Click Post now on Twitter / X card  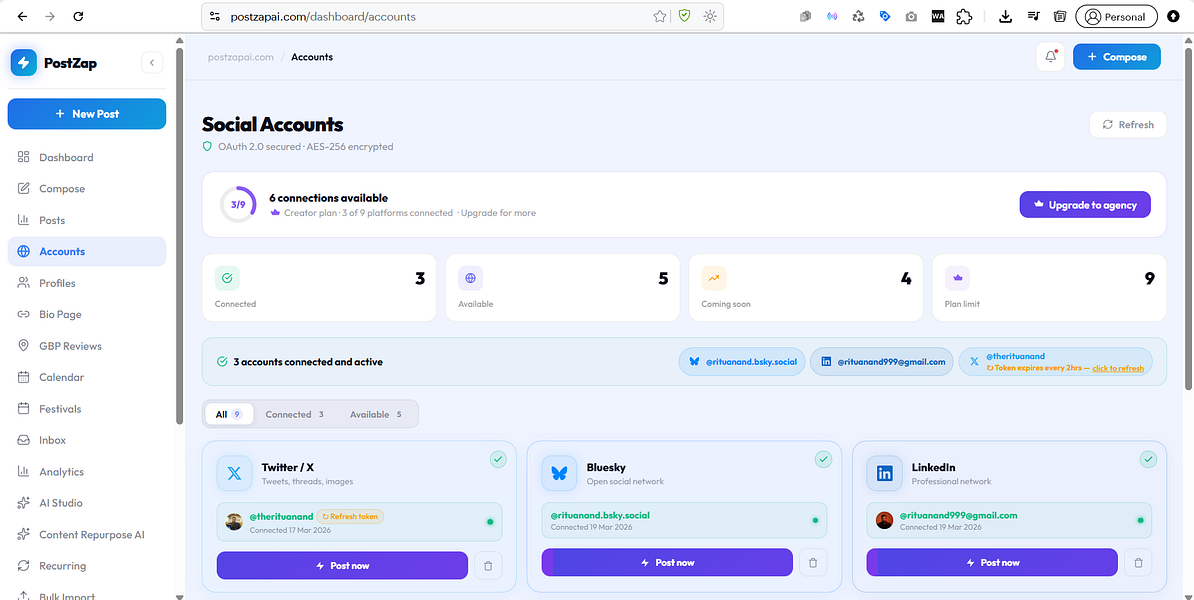(x=342, y=566)
